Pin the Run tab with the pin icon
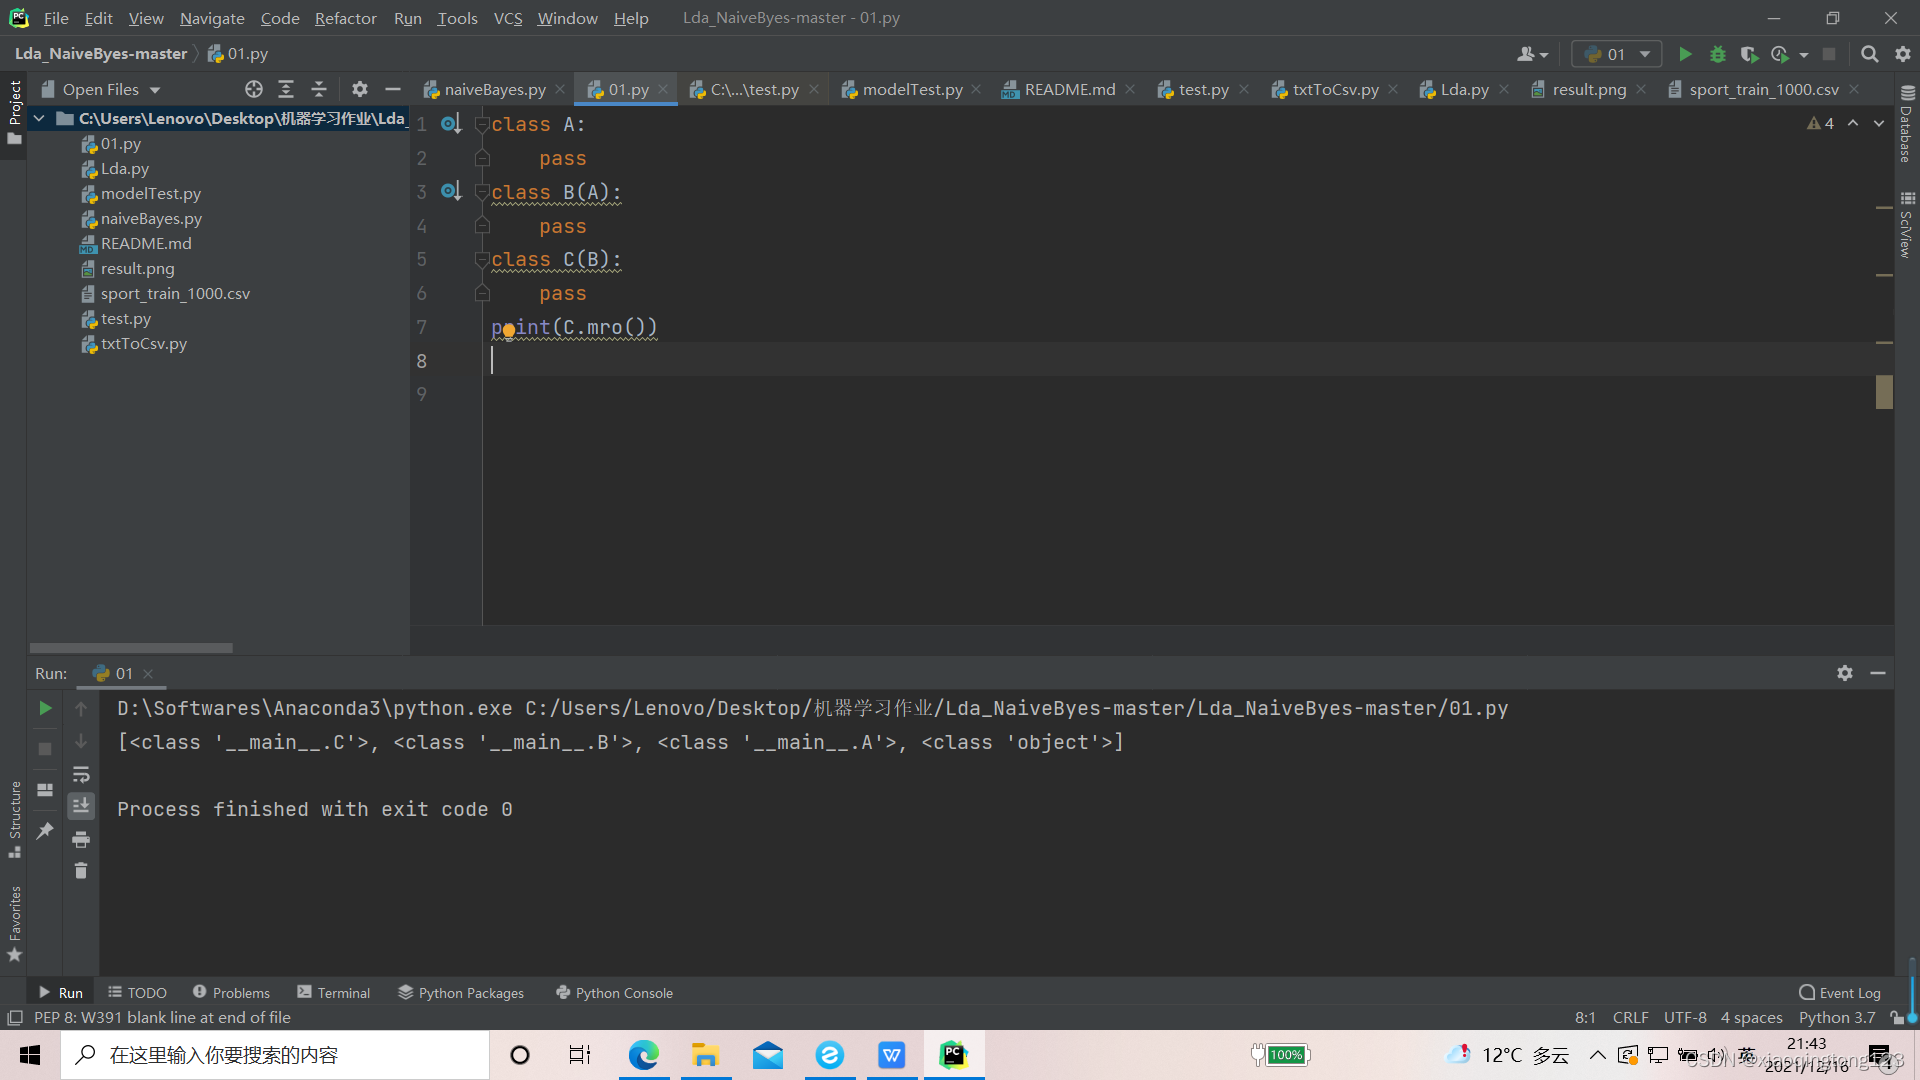Image resolution: width=1920 pixels, height=1080 pixels. [44, 830]
